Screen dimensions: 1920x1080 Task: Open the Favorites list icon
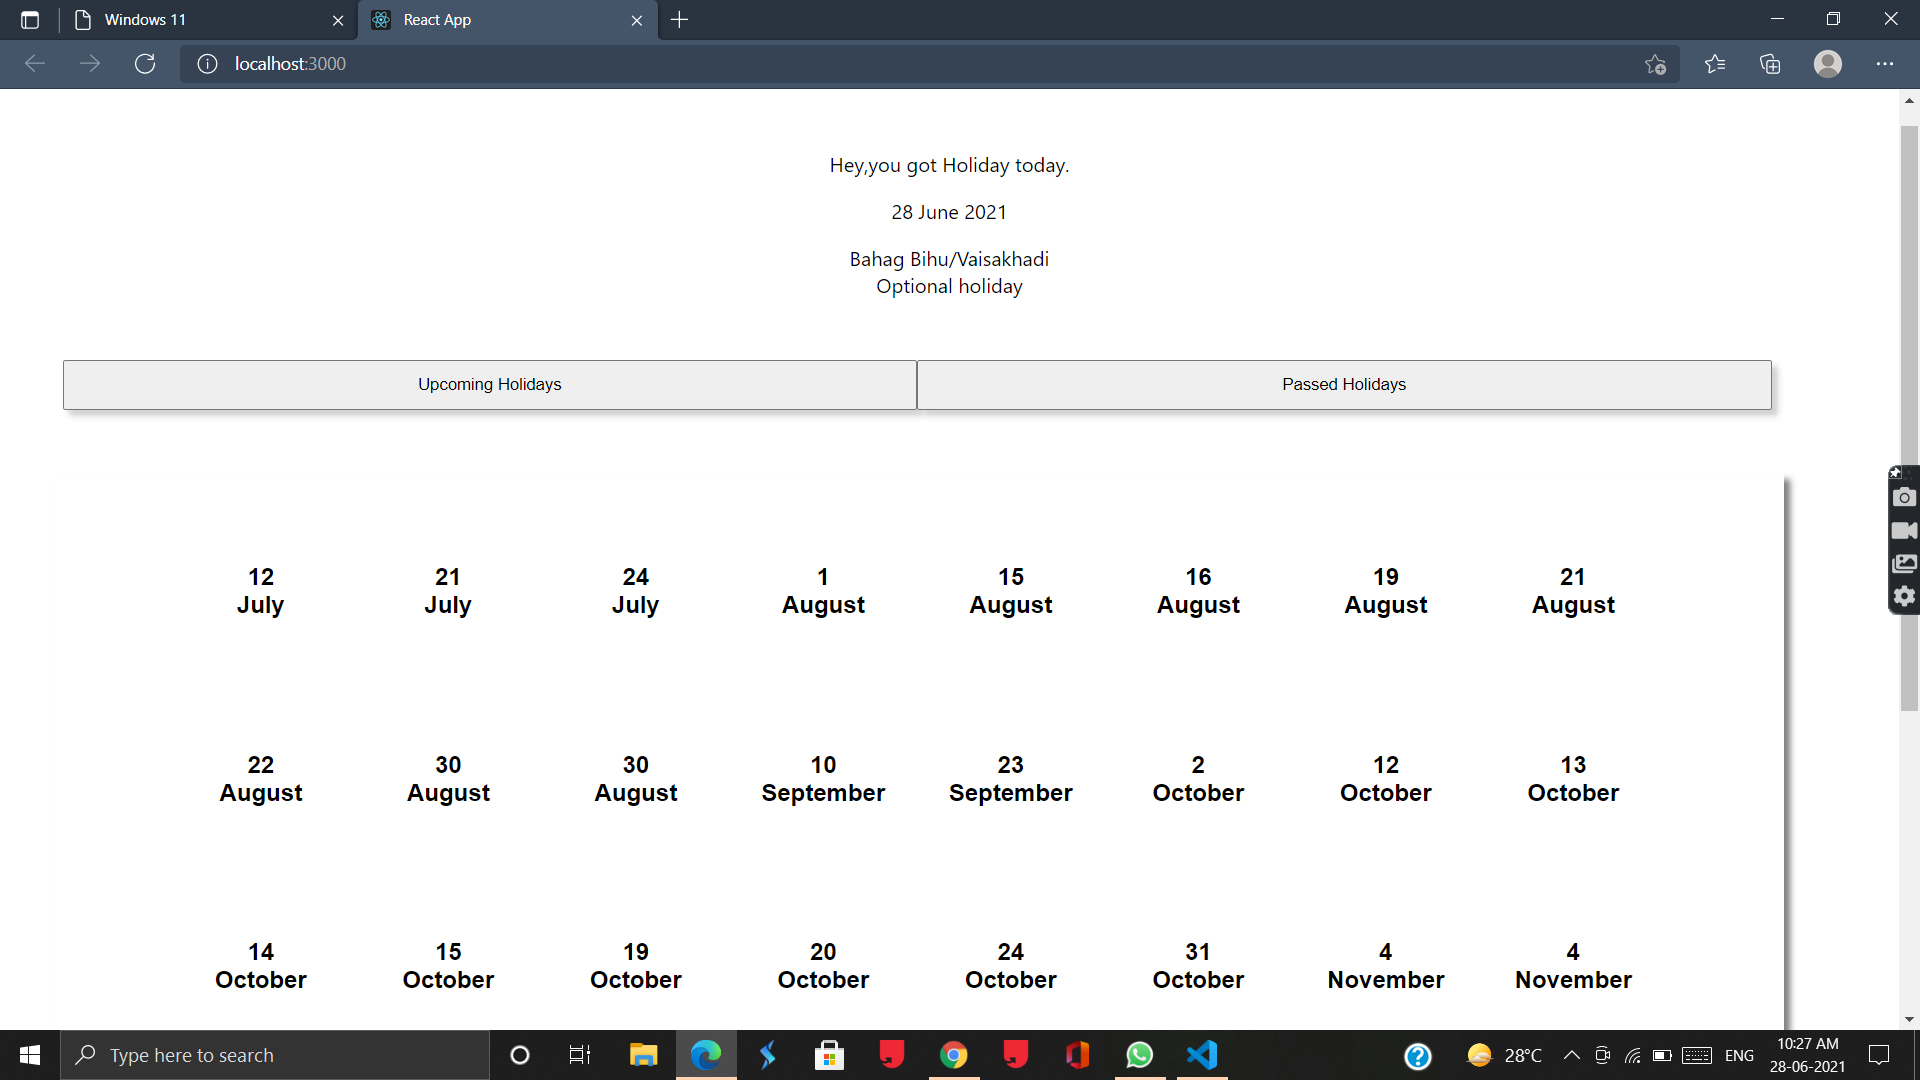pyautogui.click(x=1715, y=64)
